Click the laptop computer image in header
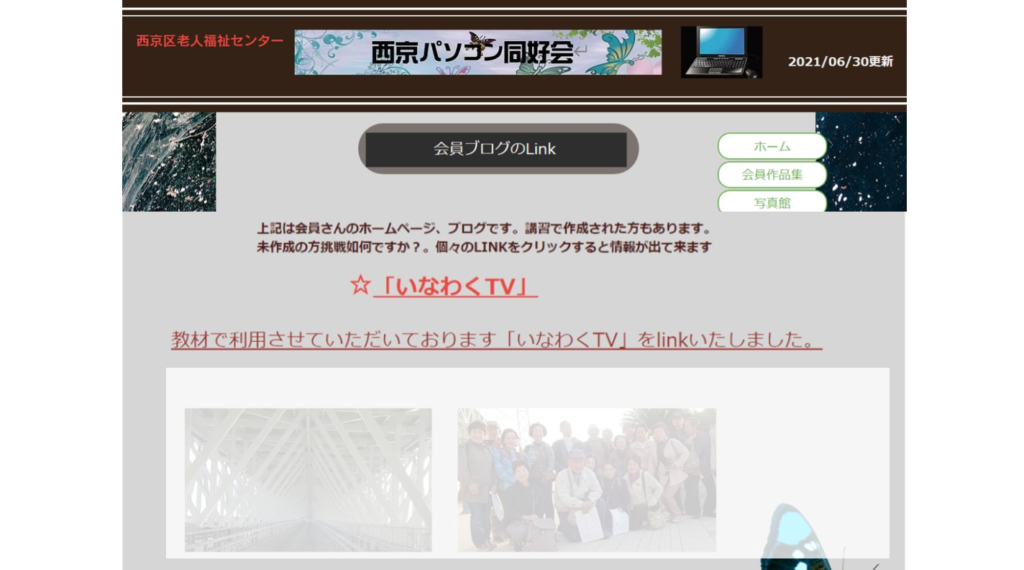The height and width of the screenshot is (570, 1024). click(721, 52)
